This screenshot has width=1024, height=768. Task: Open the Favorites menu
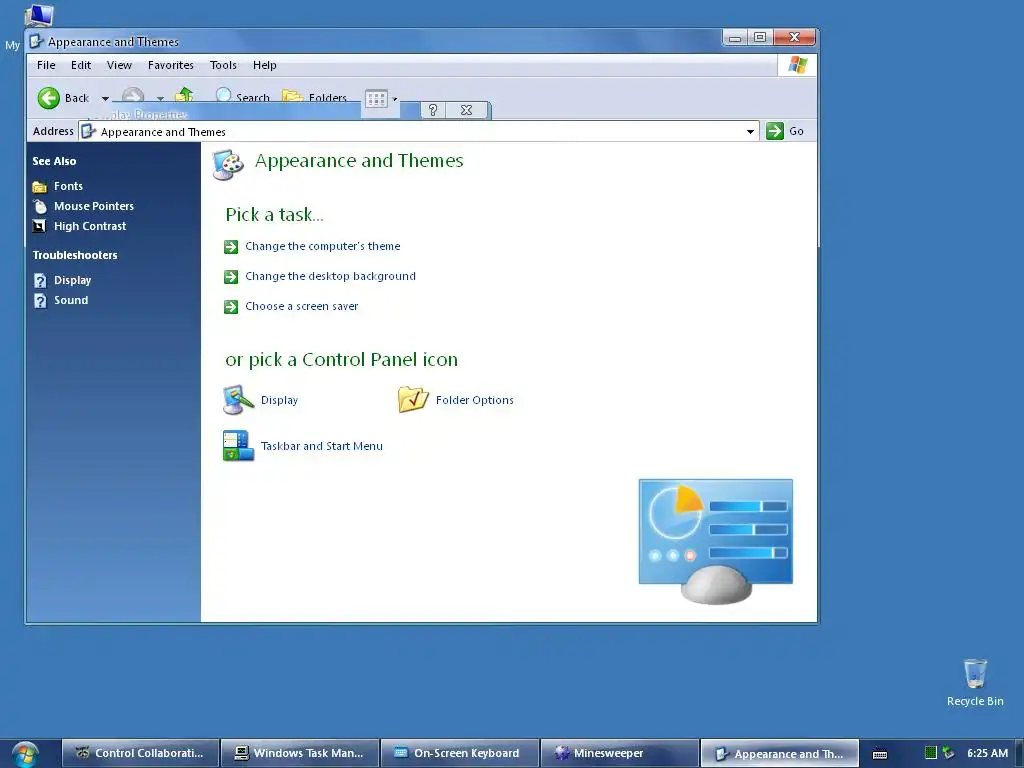pos(170,65)
